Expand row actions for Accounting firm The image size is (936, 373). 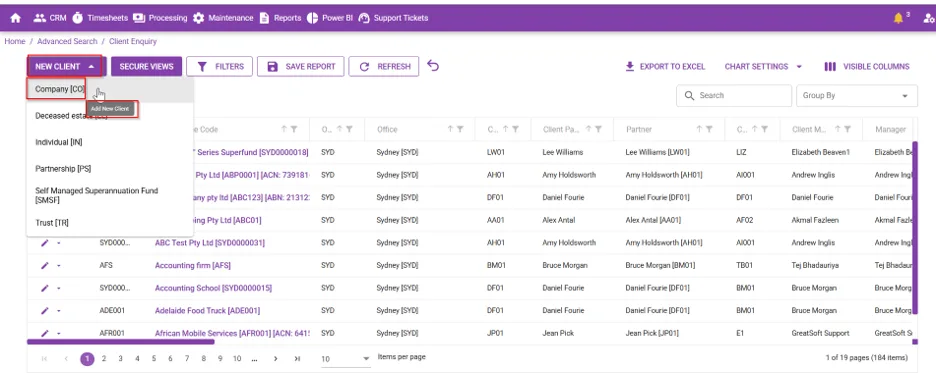[58, 266]
